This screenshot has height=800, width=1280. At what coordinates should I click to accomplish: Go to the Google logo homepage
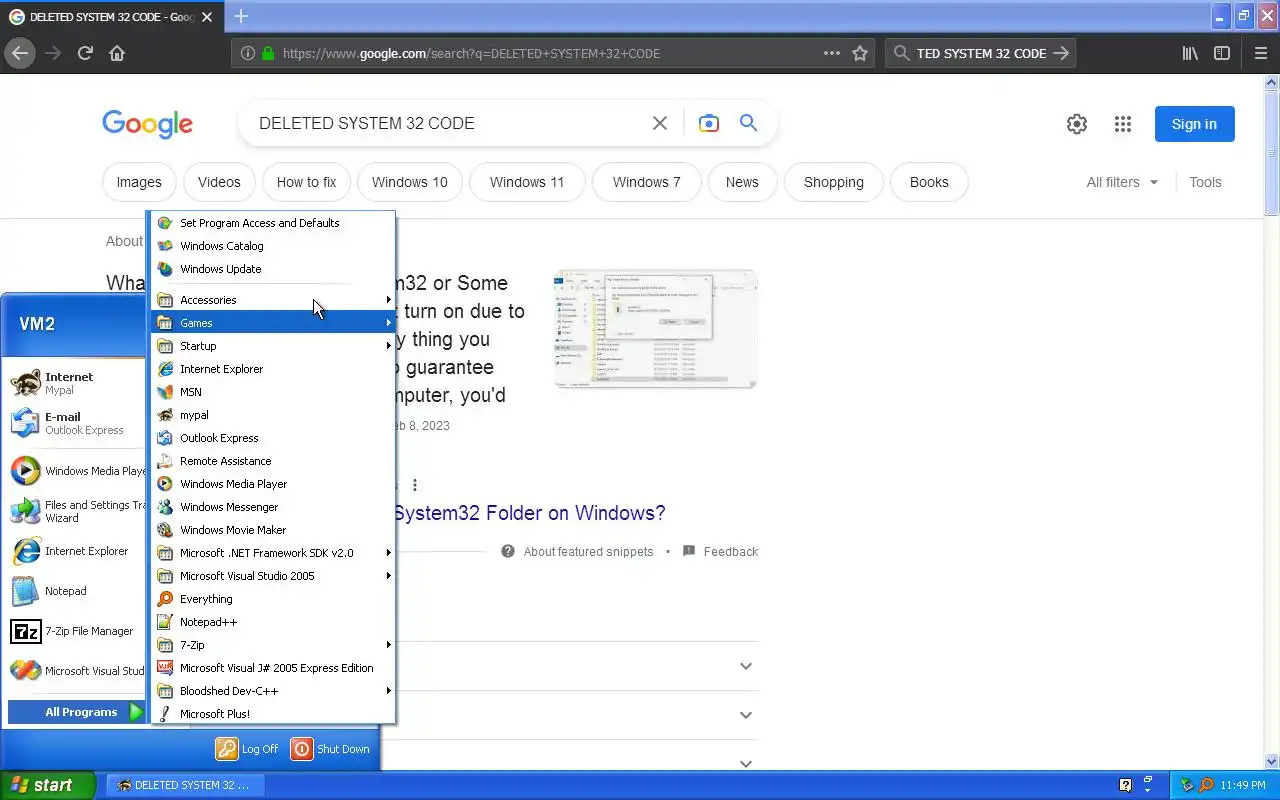pyautogui.click(x=148, y=124)
